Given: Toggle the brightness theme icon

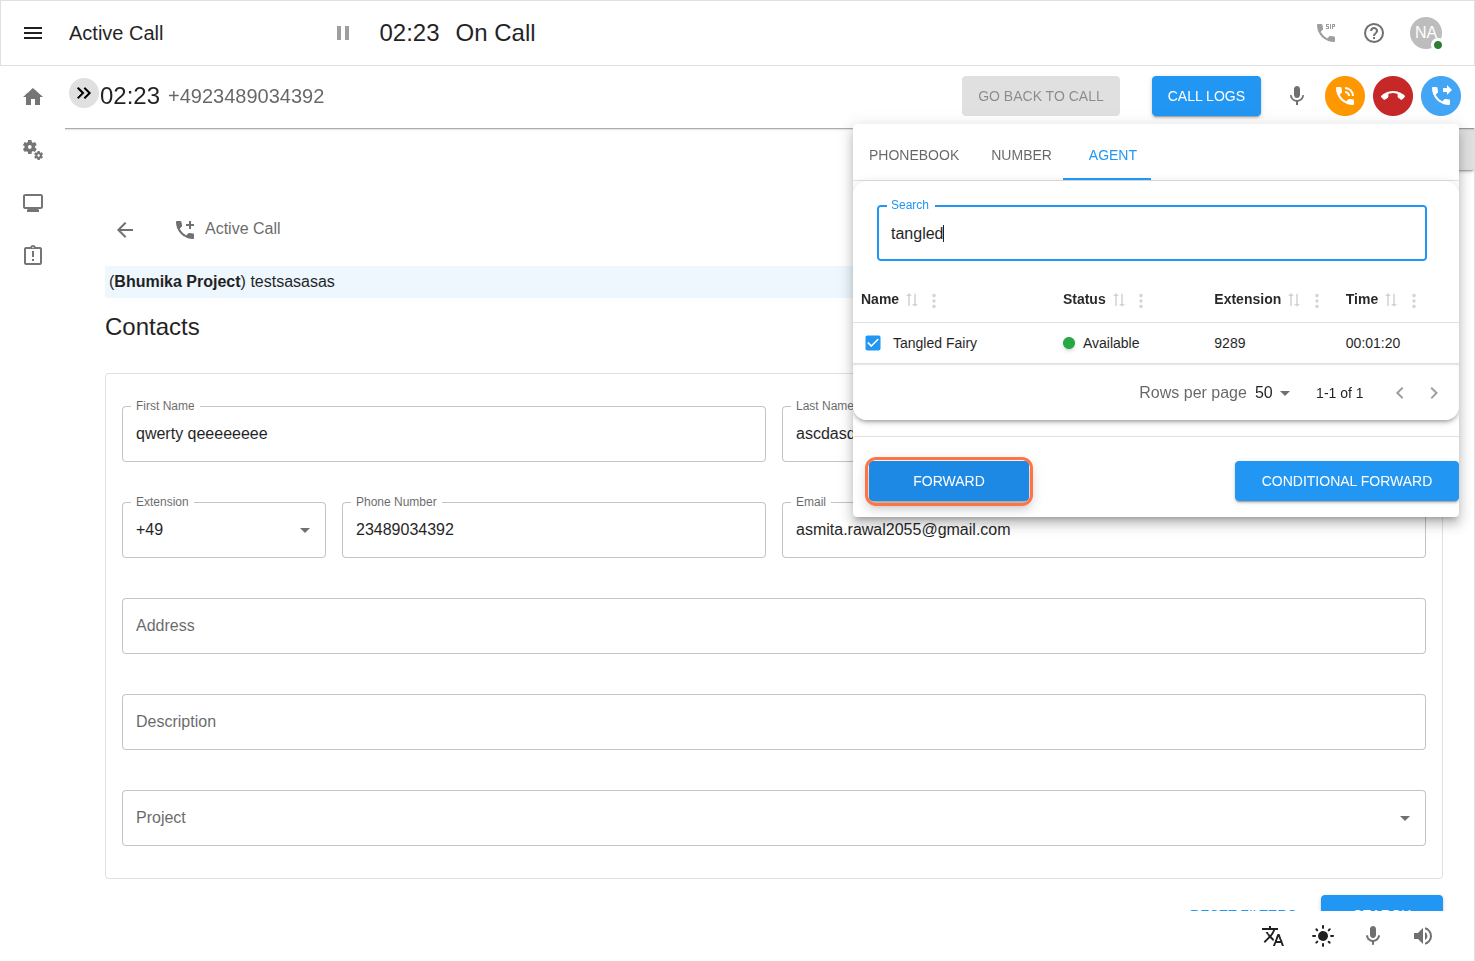Looking at the screenshot, I should point(1322,936).
